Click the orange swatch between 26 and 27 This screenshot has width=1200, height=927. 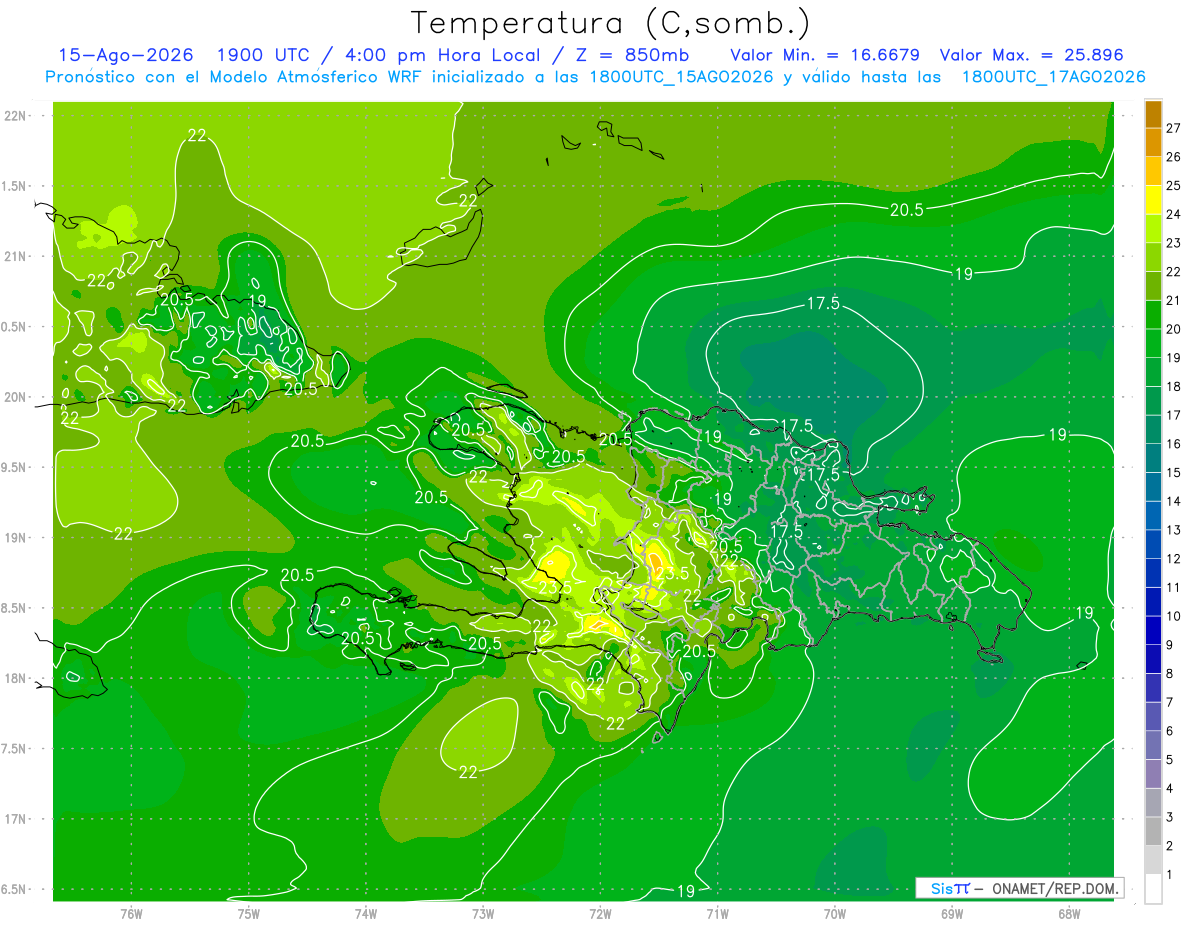coord(1153,141)
